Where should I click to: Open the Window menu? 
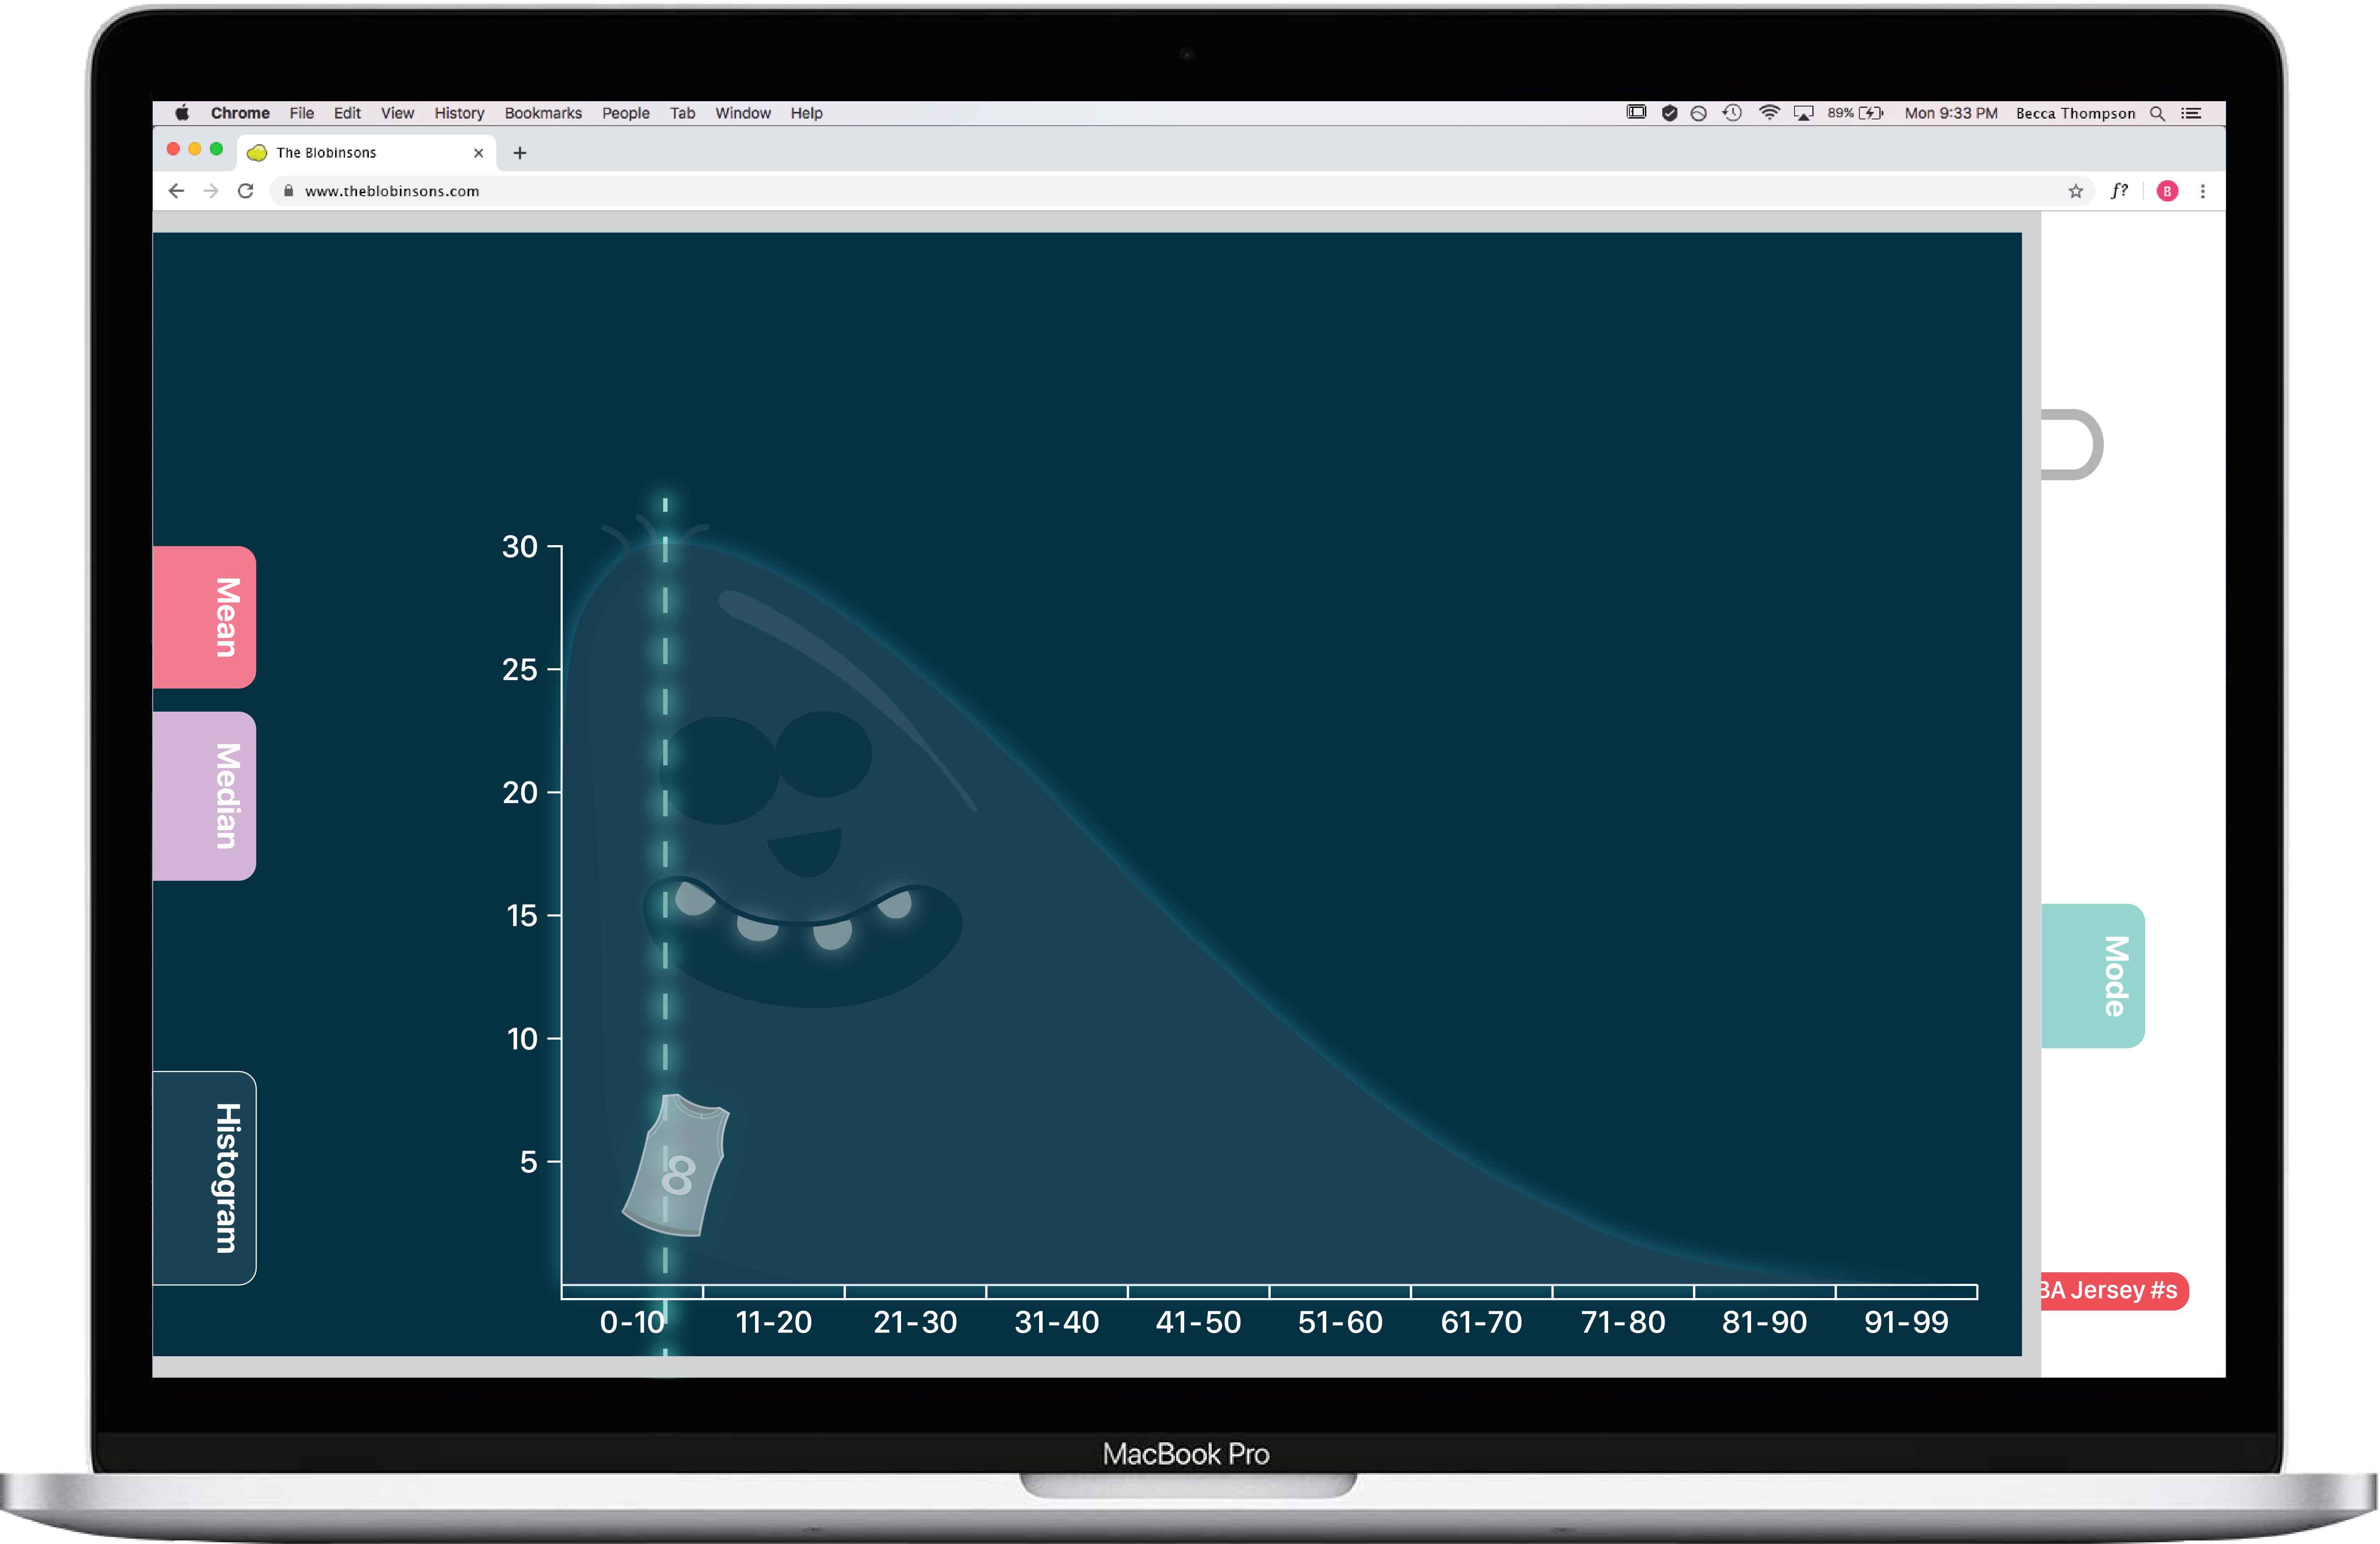742,113
